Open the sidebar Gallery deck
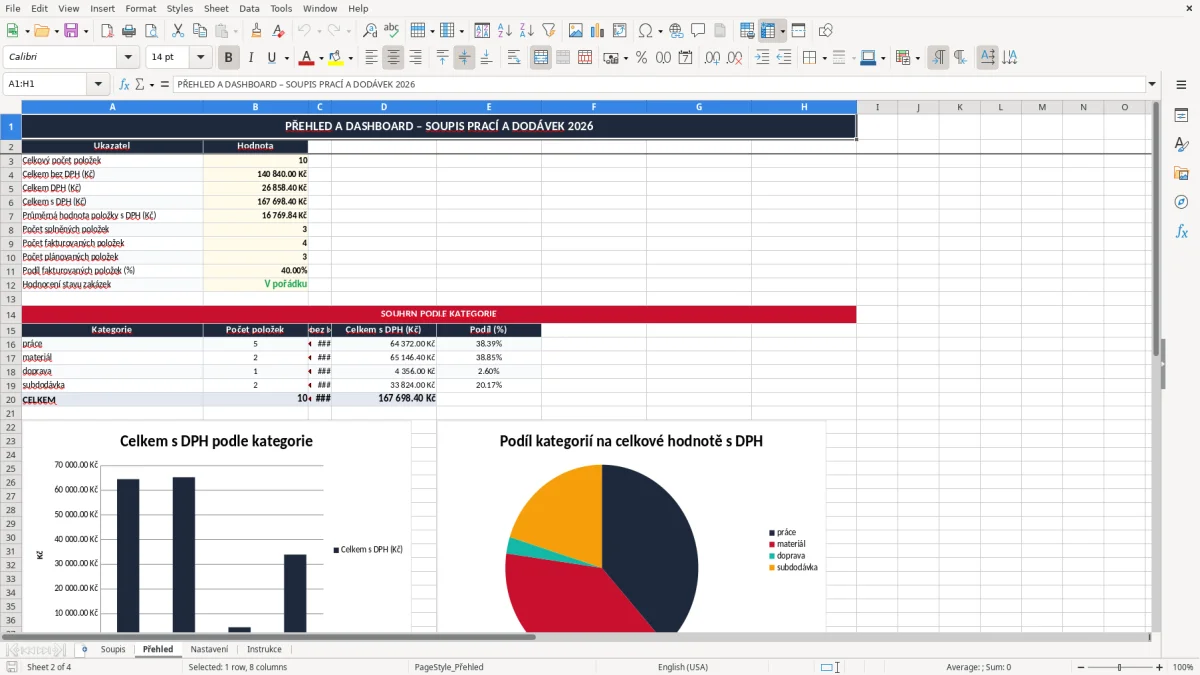The width and height of the screenshot is (1200, 675). pyautogui.click(x=1181, y=173)
